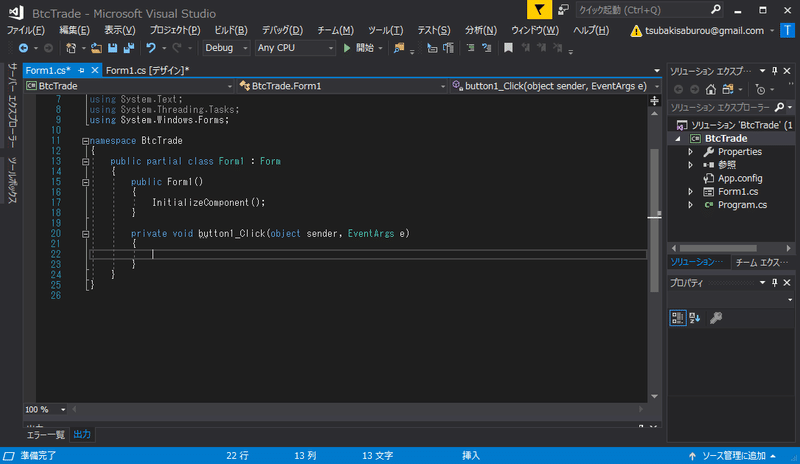Screen dimensions: 800x464
Task: Collapse the BtcTrade project node
Action: point(678,139)
